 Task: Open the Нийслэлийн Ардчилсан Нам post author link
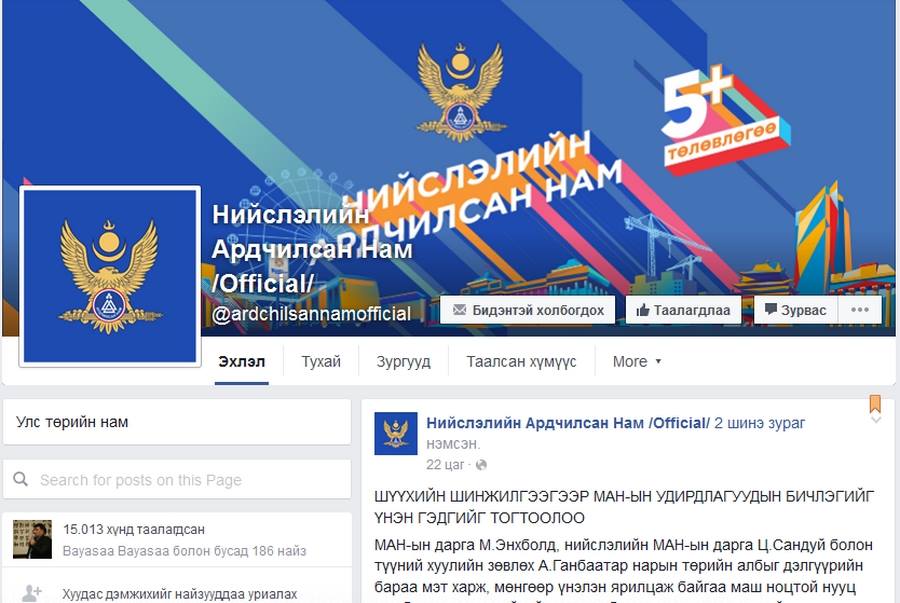tap(568, 423)
